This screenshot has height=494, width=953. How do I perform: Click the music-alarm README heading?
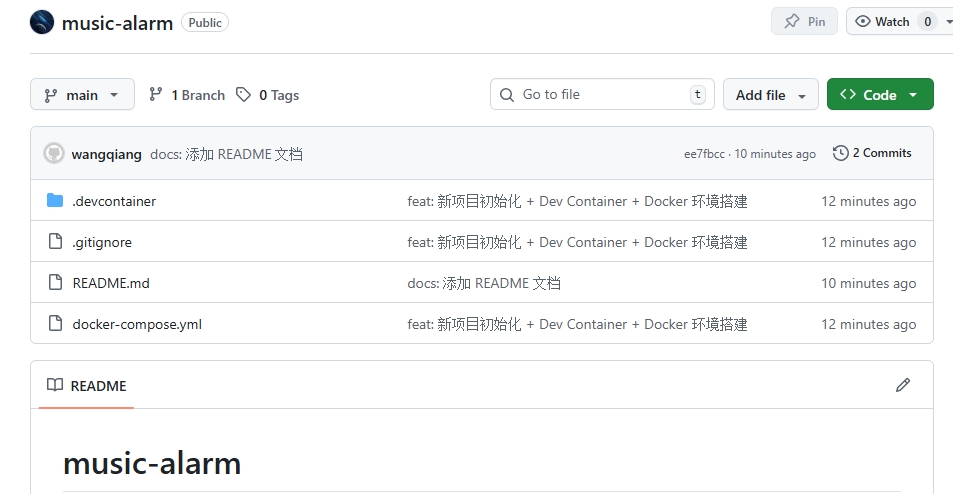click(x=152, y=464)
